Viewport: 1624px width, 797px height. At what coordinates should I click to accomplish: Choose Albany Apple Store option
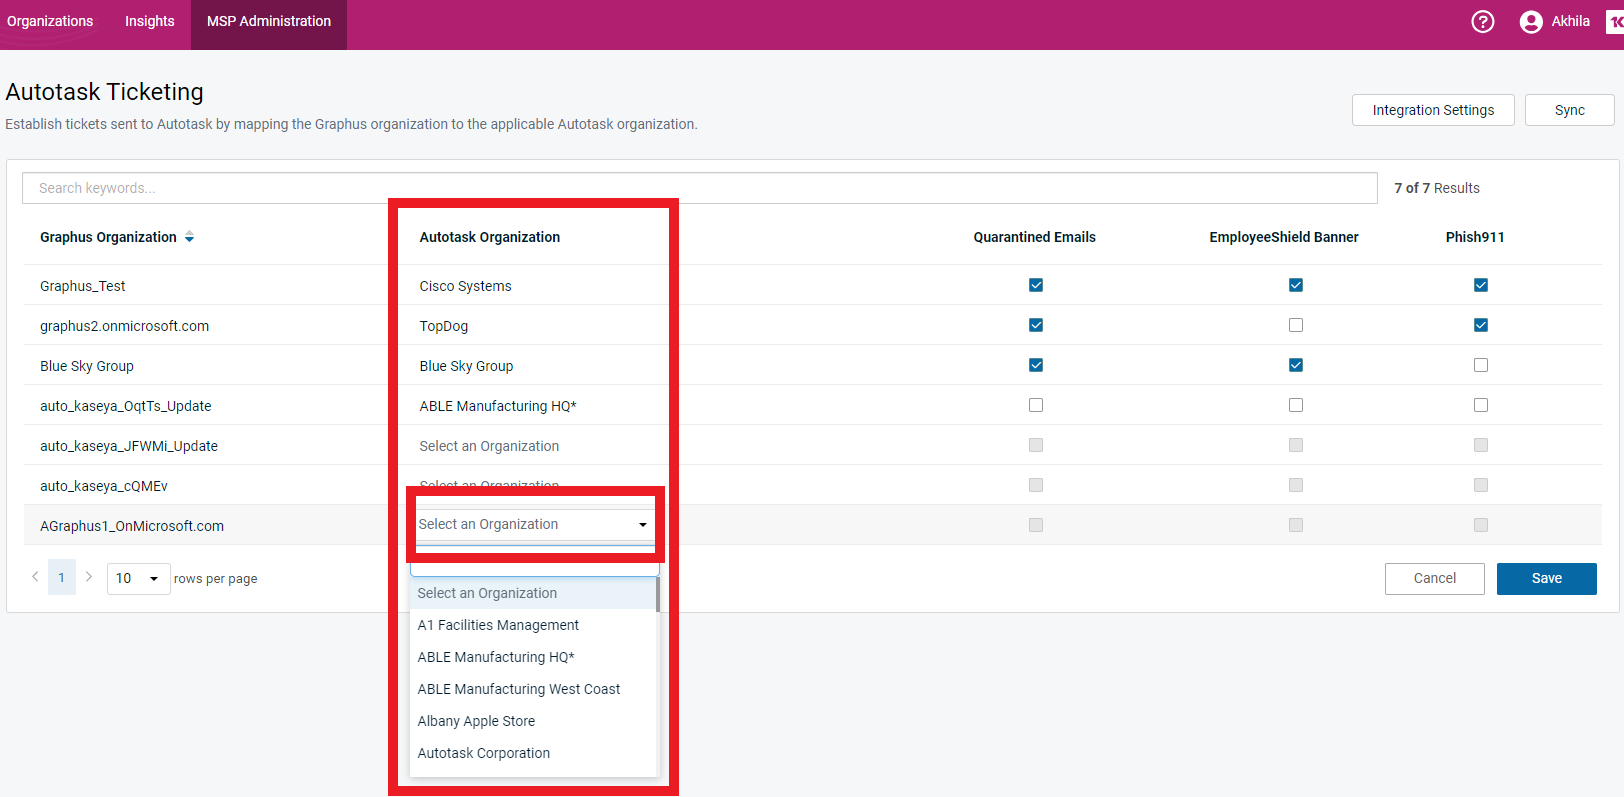(x=533, y=721)
